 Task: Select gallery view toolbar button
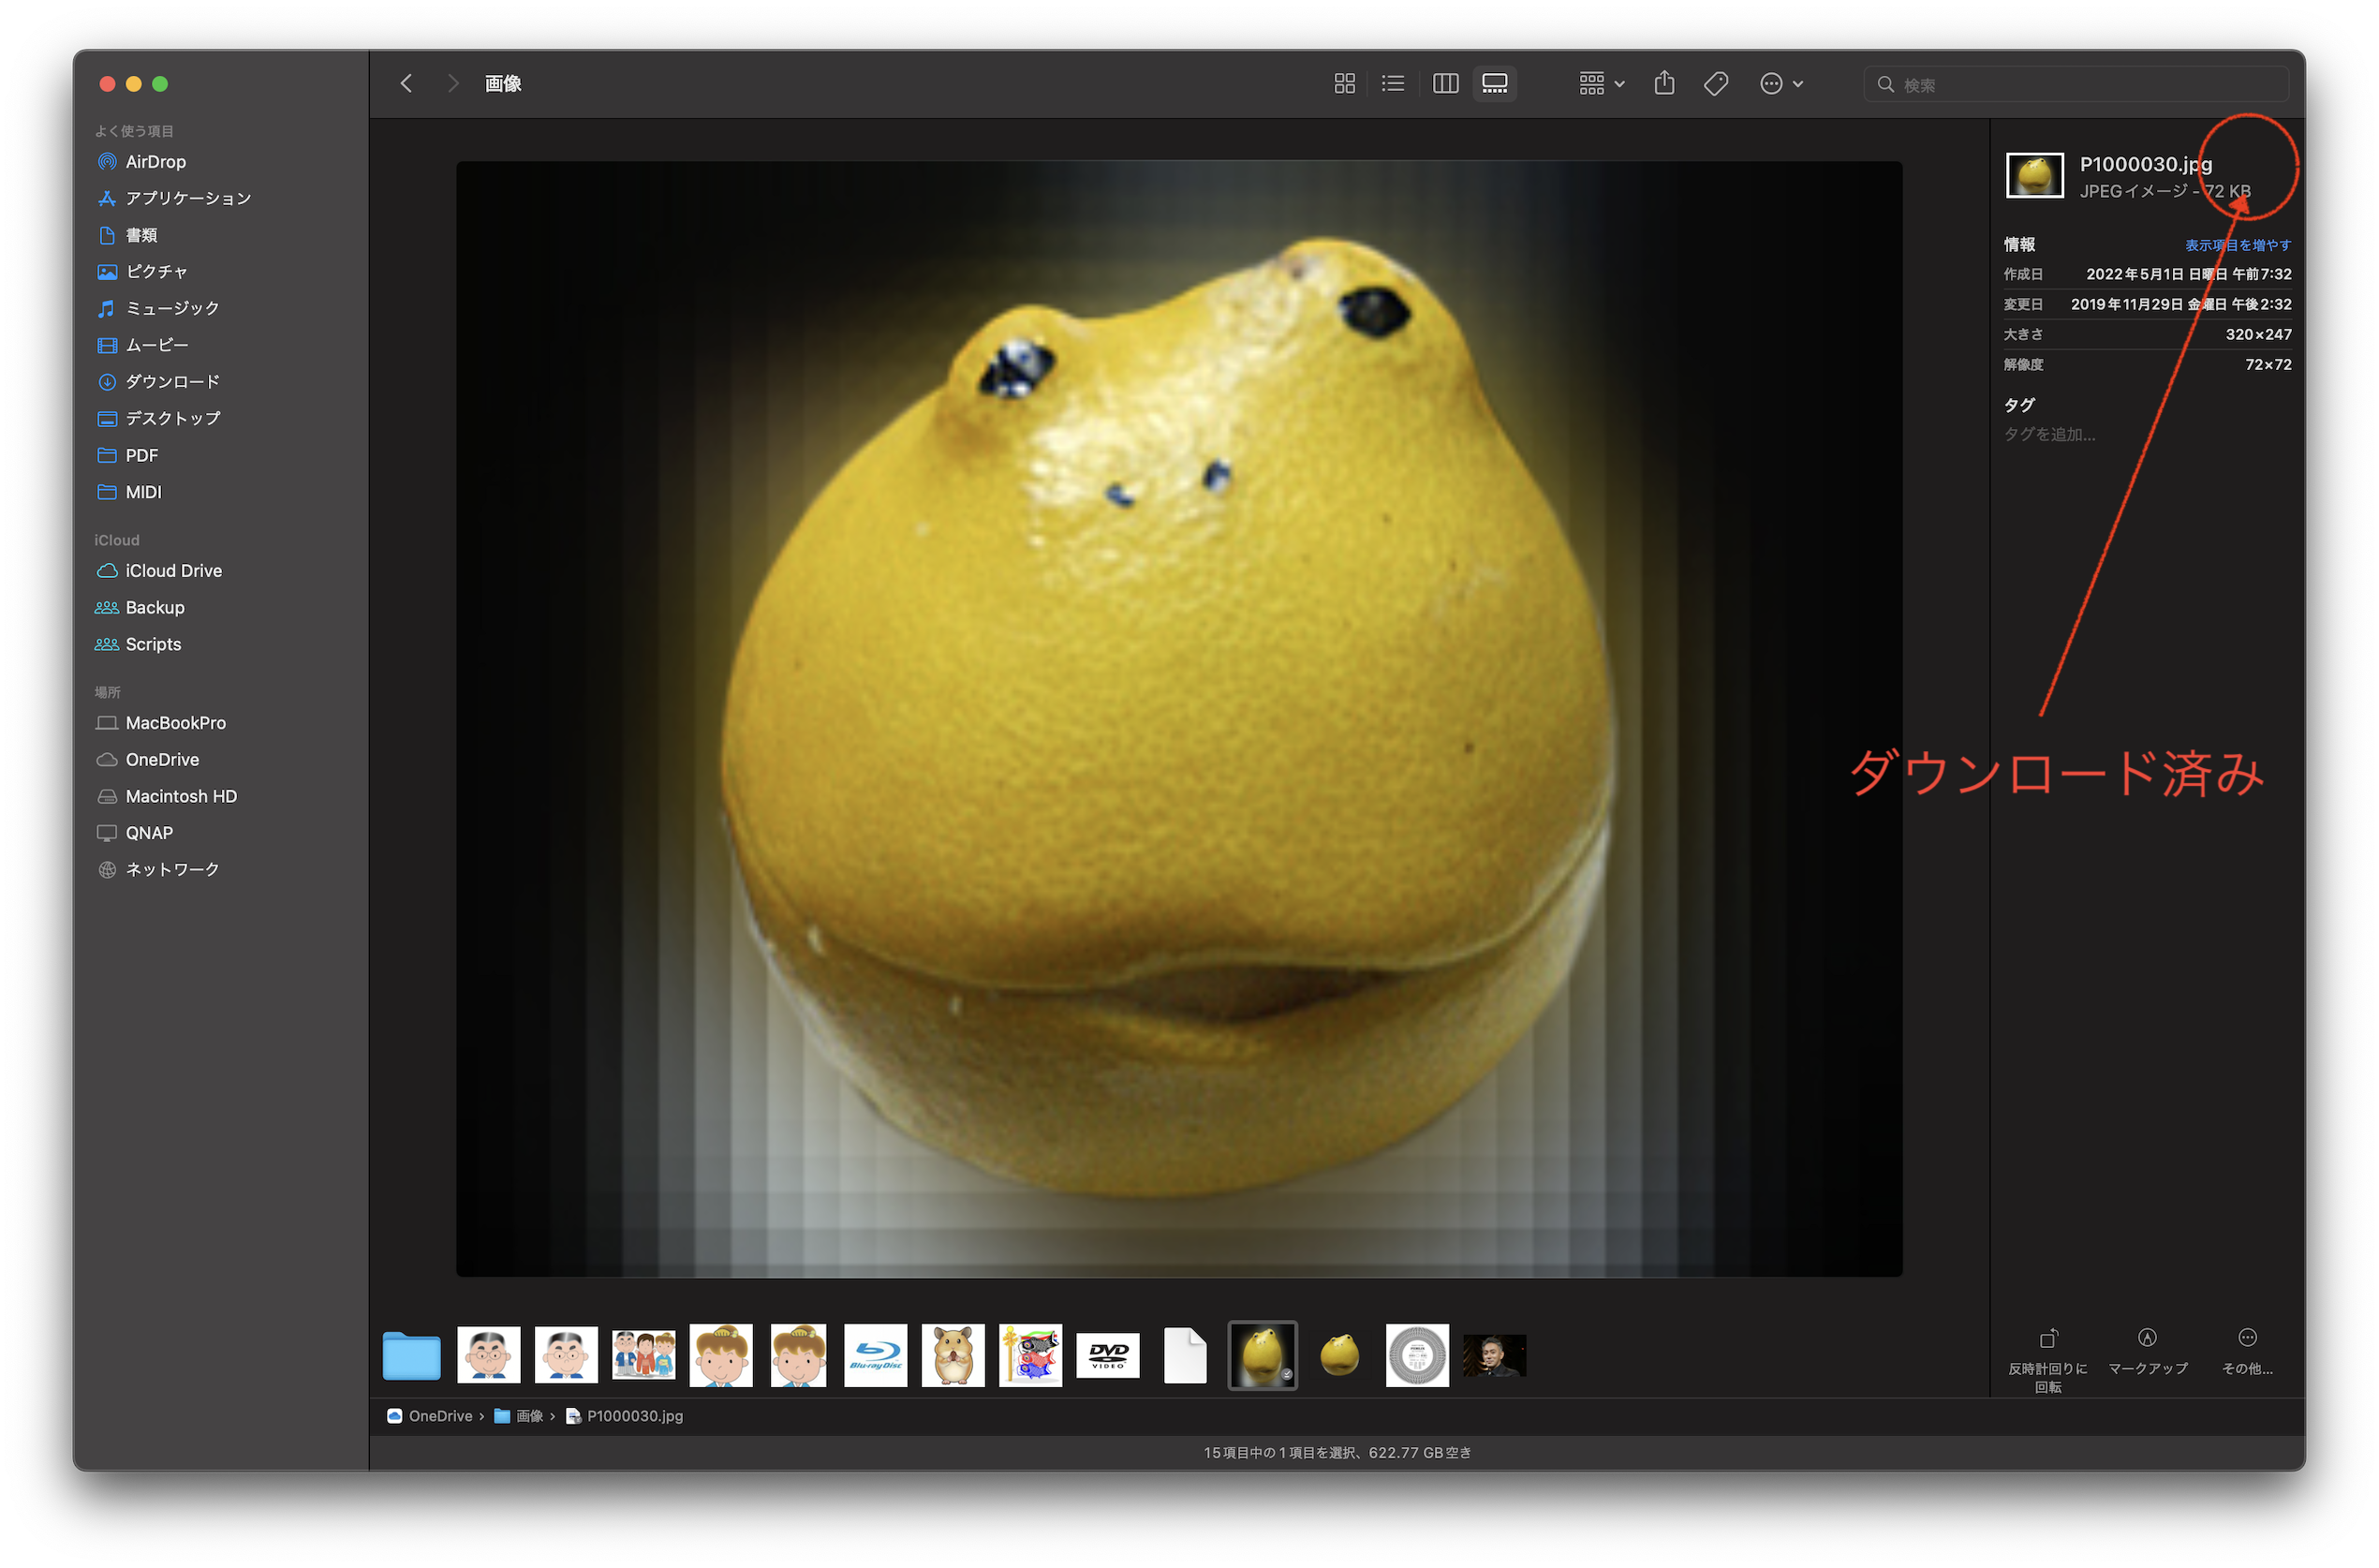pos(1495,84)
